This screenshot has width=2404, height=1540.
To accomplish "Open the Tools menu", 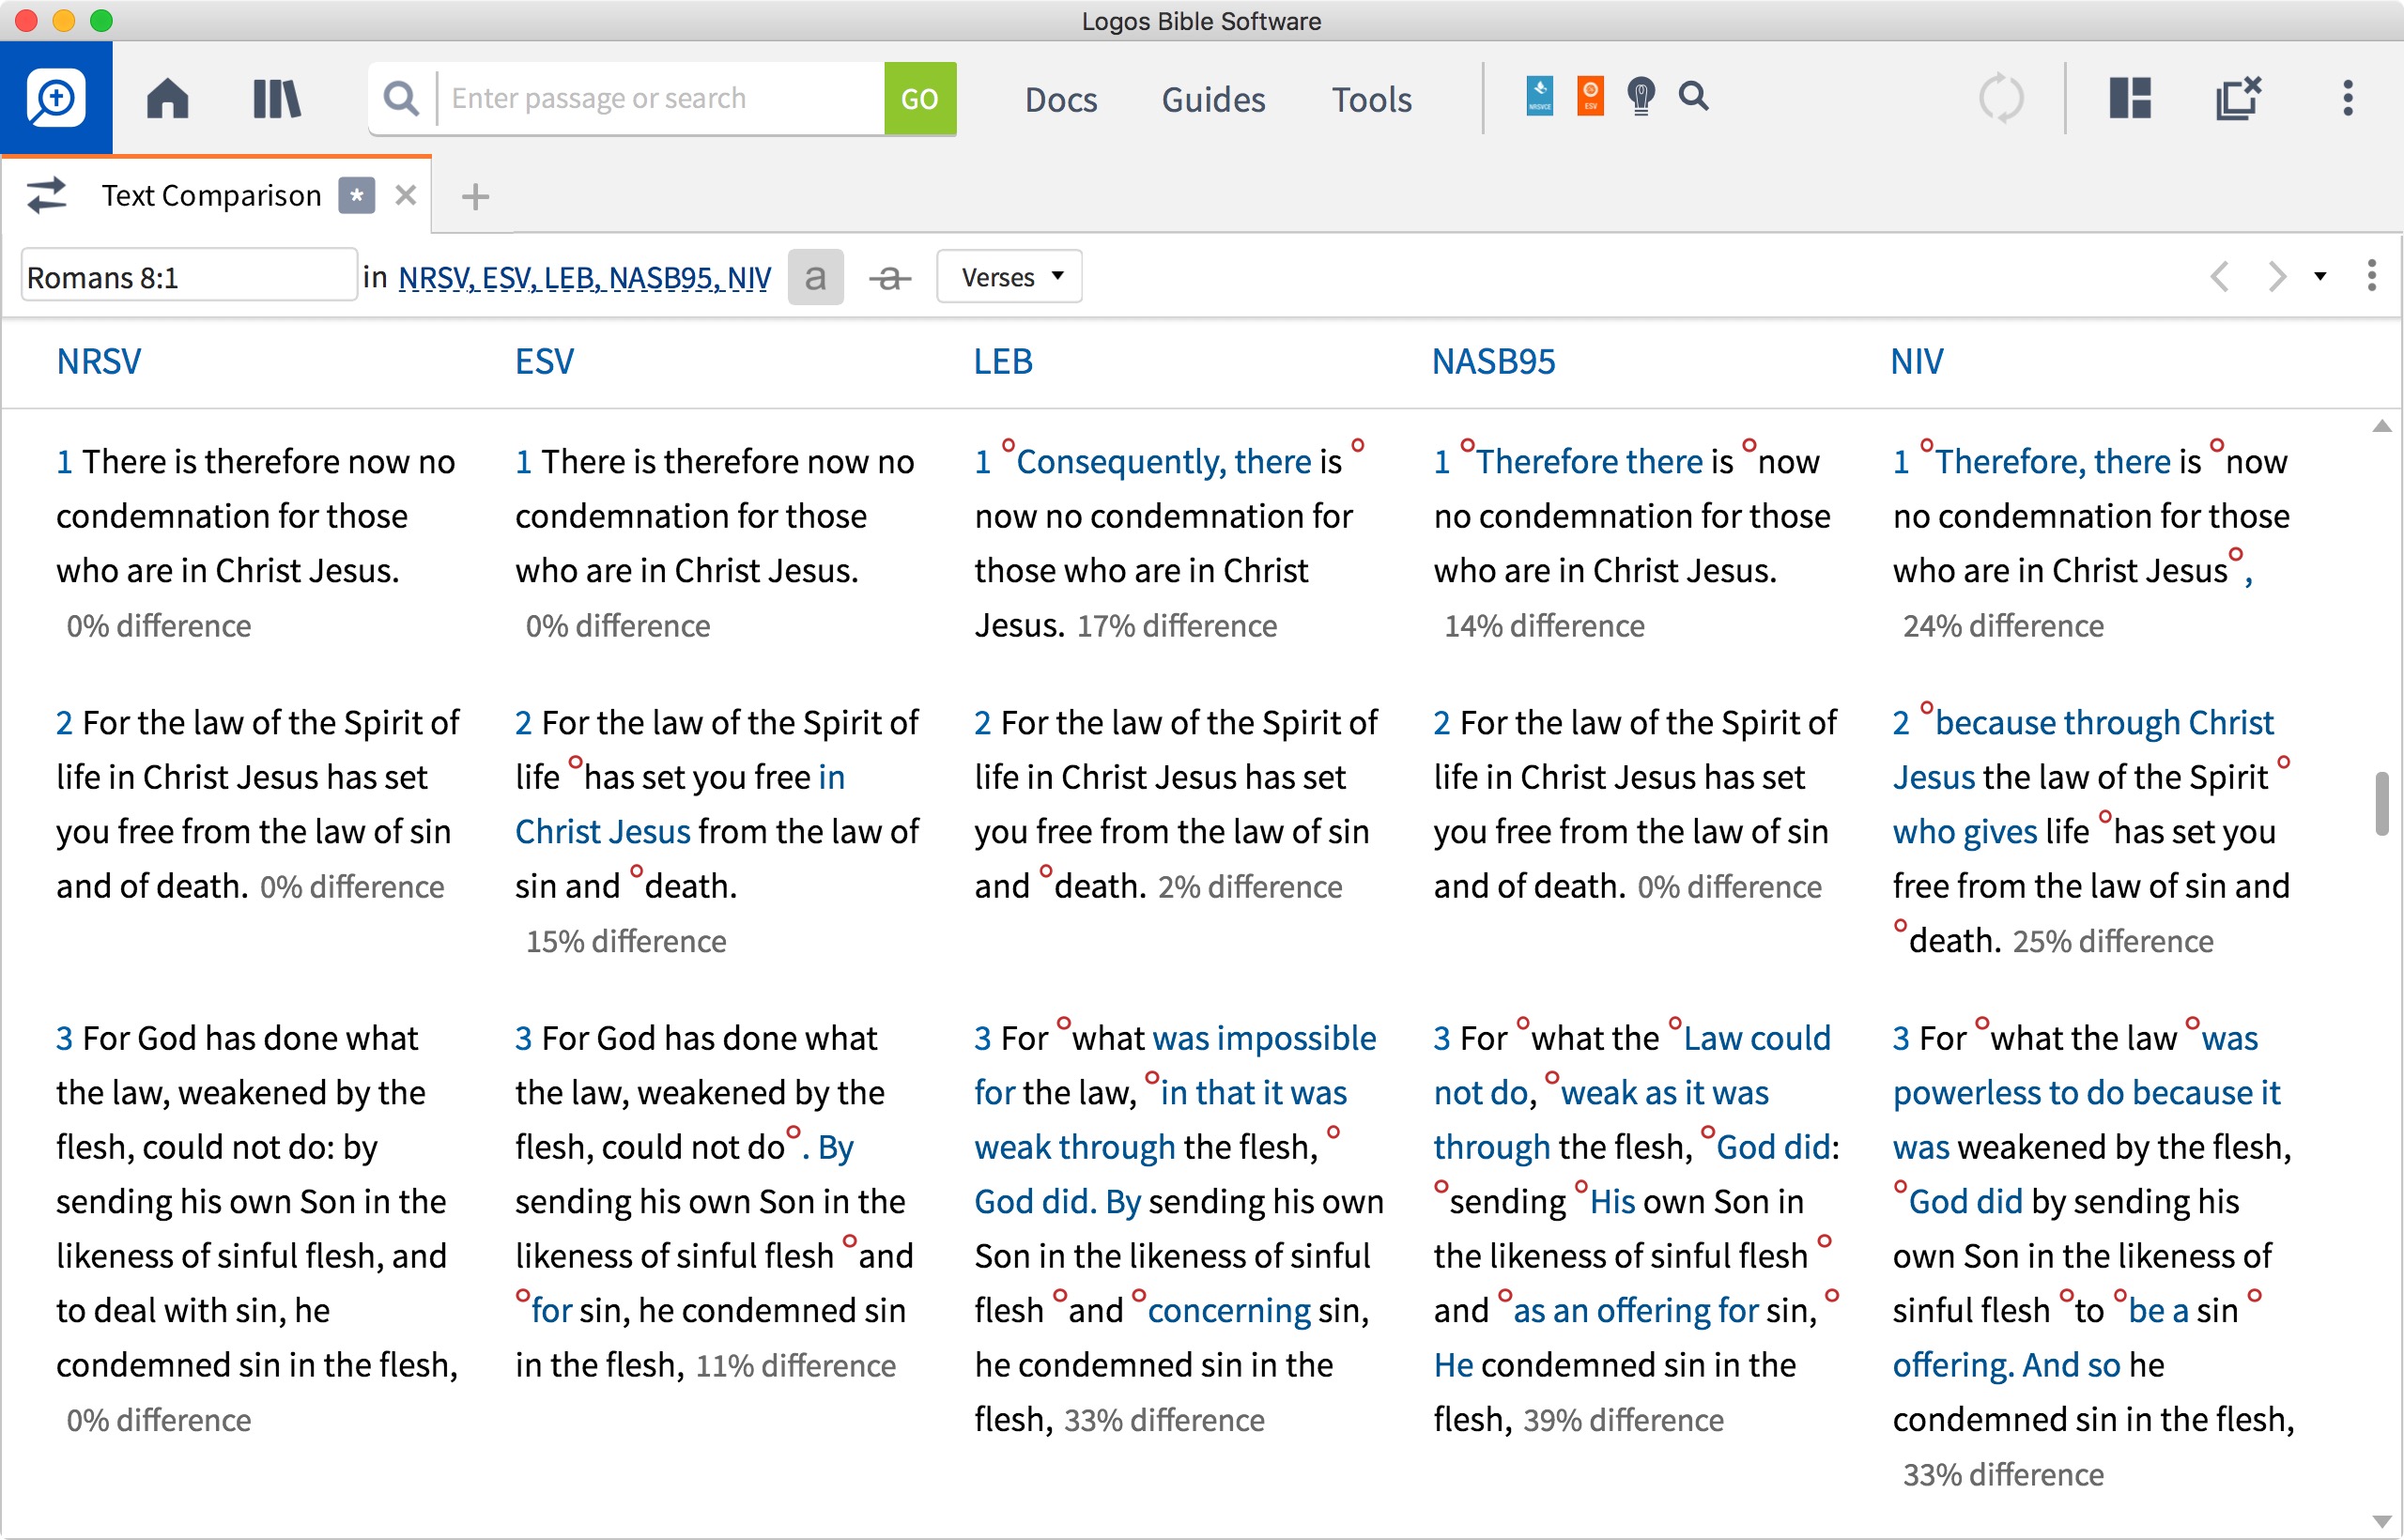I will [1371, 99].
